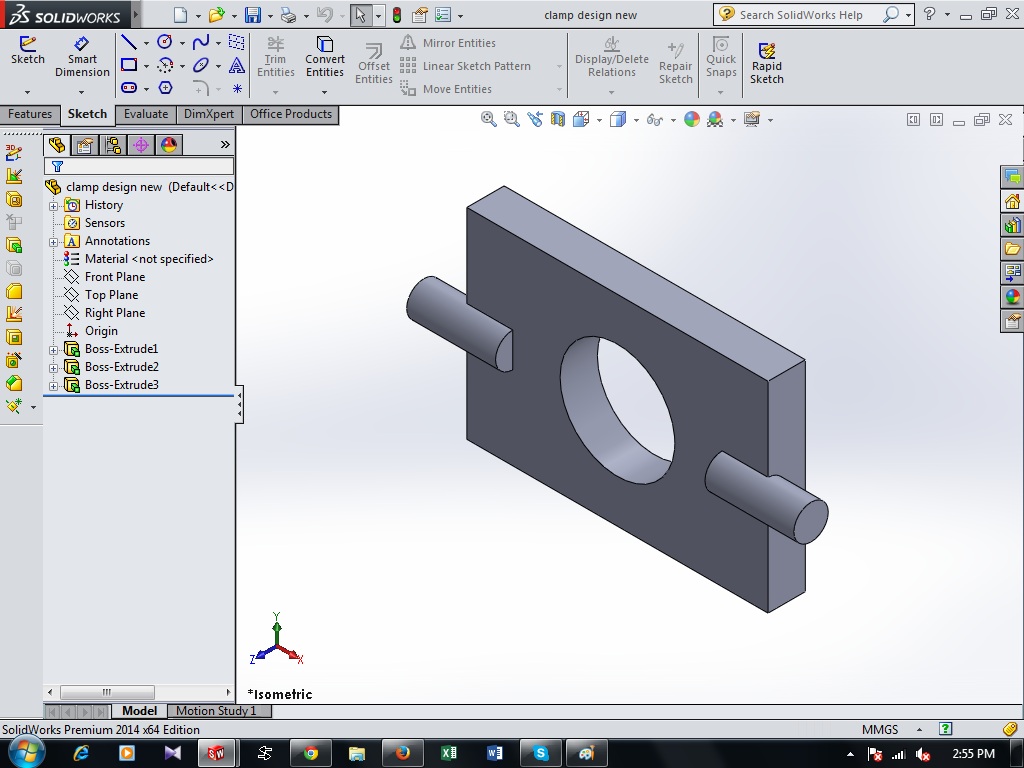
Task: Select the sketch Text tool
Action: point(236,65)
